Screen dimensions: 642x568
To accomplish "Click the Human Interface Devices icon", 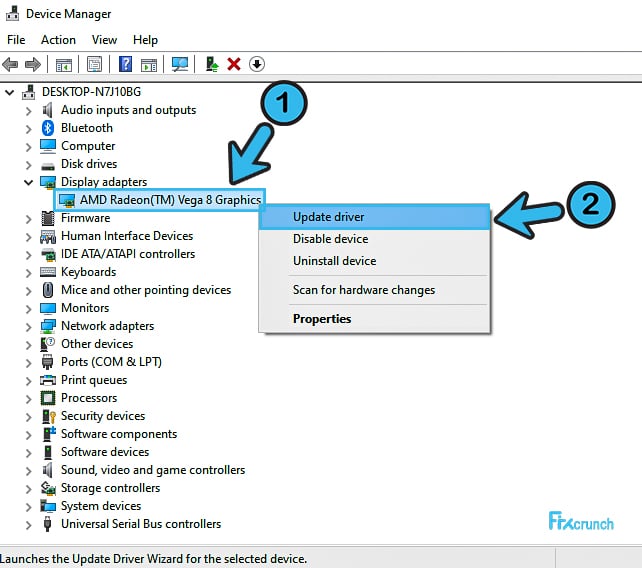I will [x=48, y=237].
